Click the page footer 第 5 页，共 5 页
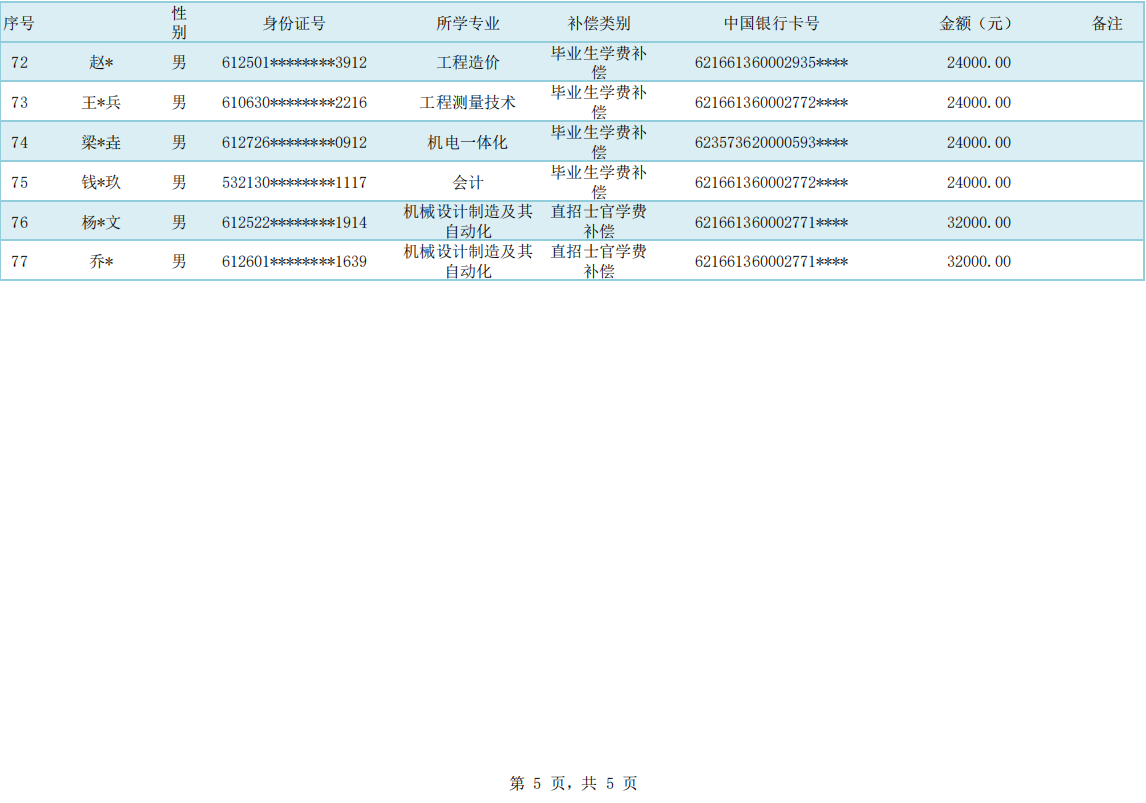 point(573,784)
